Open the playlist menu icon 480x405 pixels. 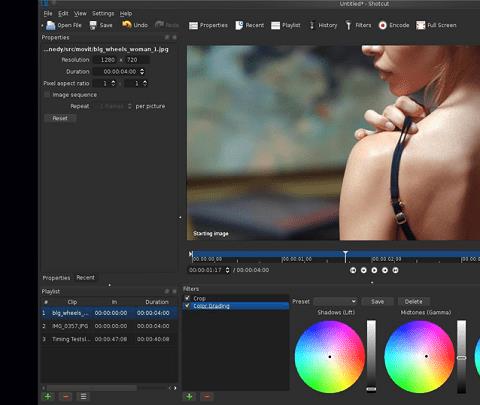tap(83, 396)
